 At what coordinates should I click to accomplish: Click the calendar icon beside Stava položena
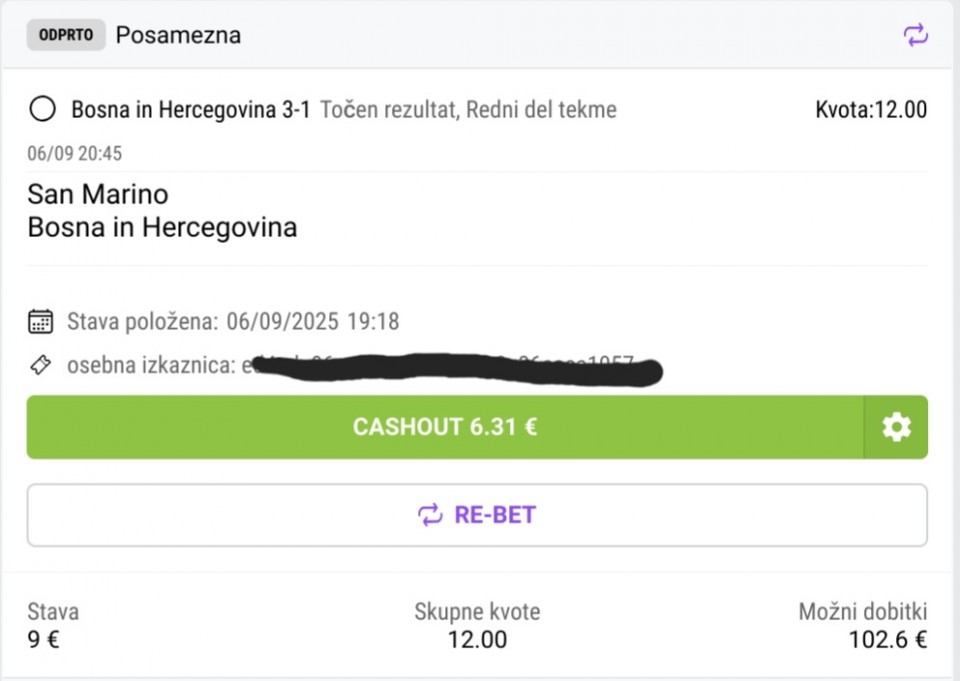pyautogui.click(x=40, y=321)
